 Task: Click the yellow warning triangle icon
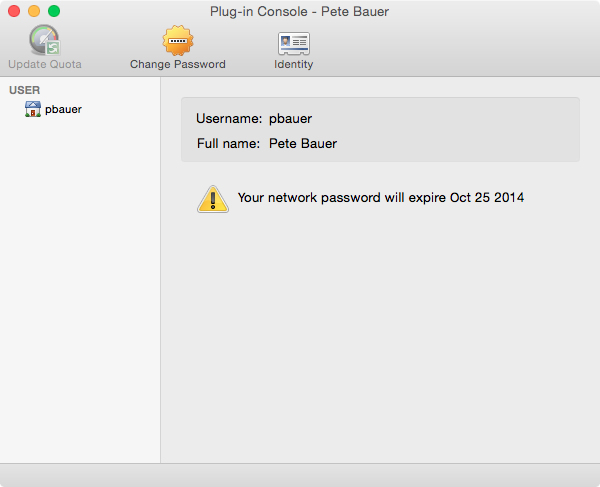[x=213, y=199]
